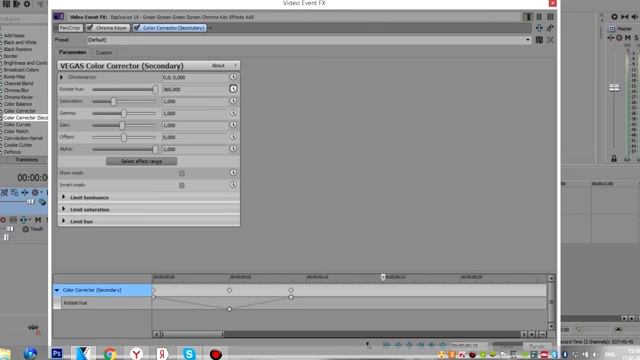Expand the Limit luminance section
Screen dimensions: 640x360
click(x=64, y=197)
